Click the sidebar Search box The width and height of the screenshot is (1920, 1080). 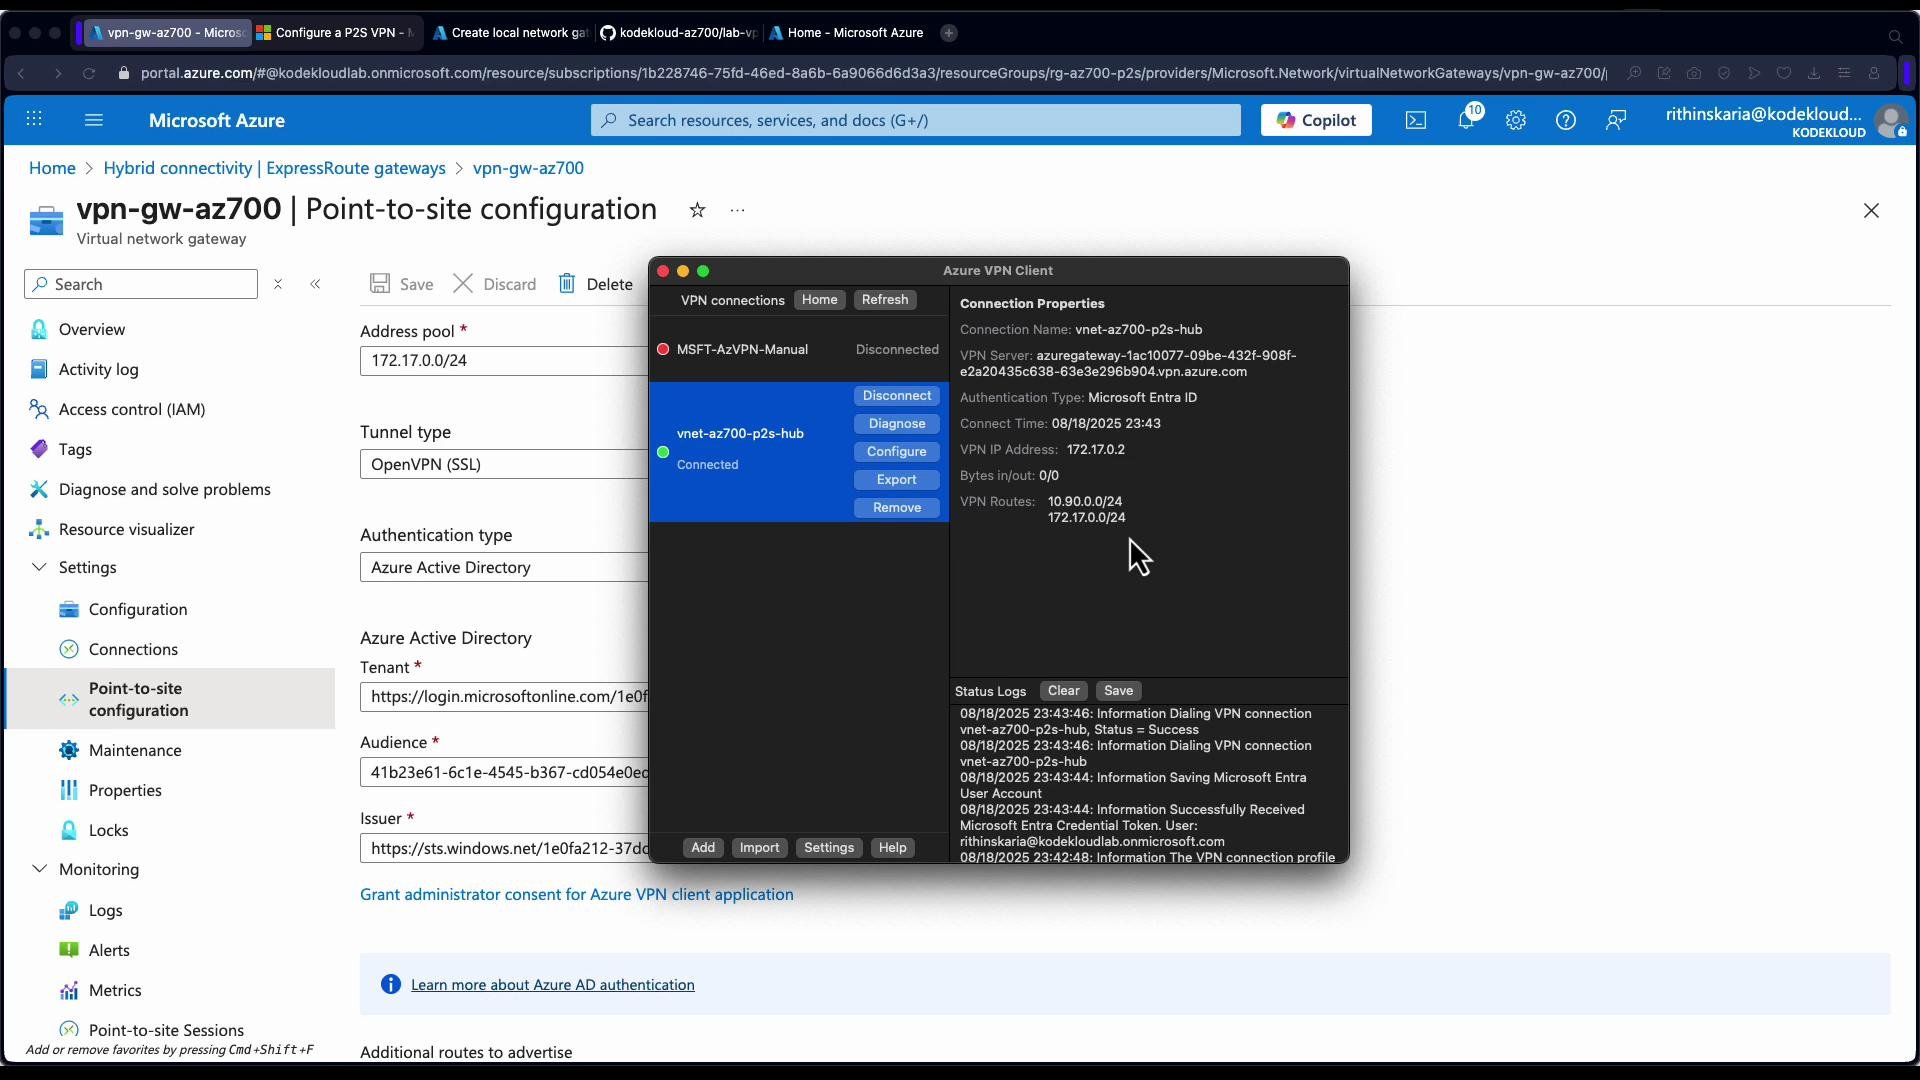141,284
